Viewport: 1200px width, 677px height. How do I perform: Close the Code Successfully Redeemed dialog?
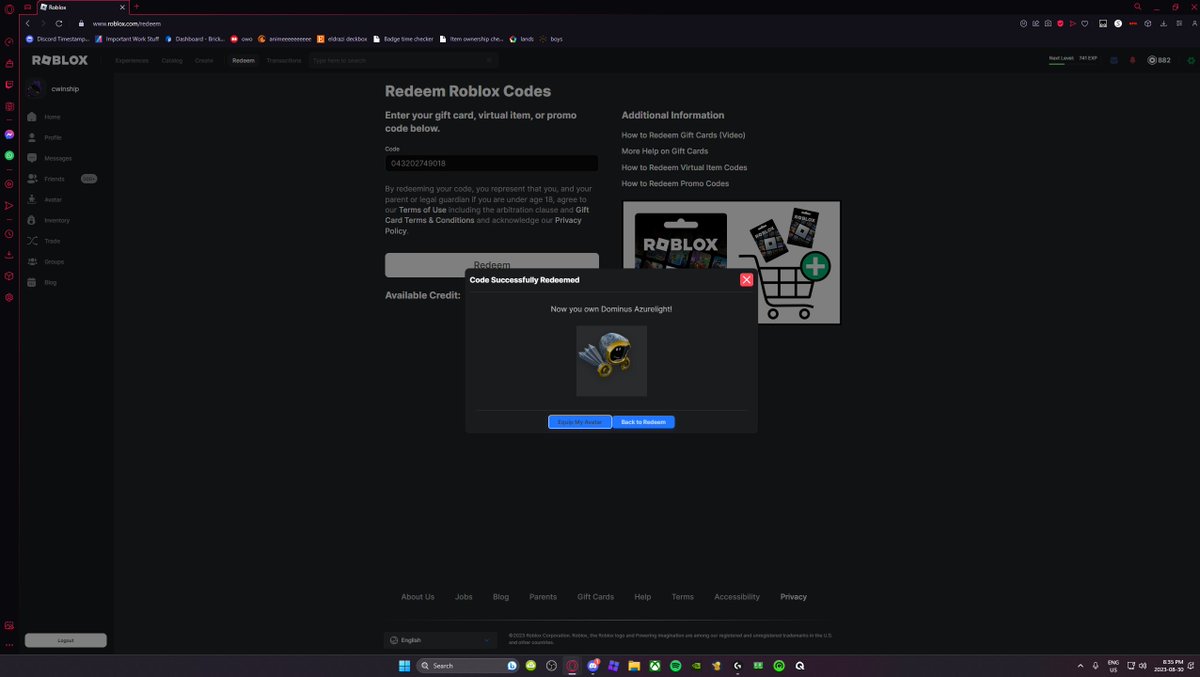coord(746,280)
